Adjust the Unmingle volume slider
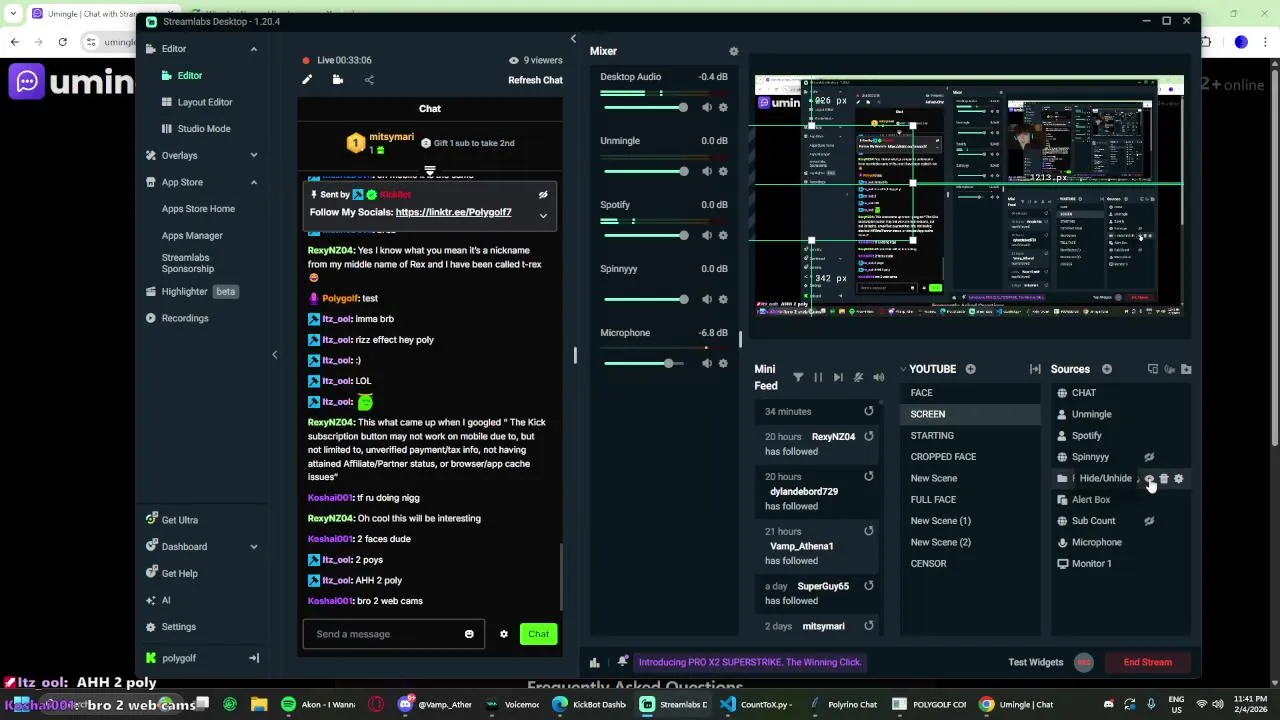The height and width of the screenshot is (720, 1280). (645, 171)
